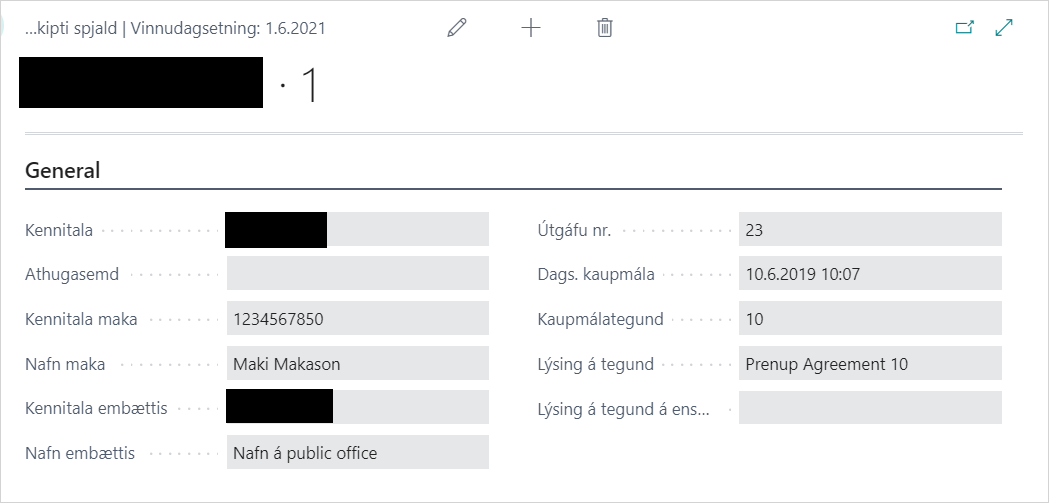Select the Kennitala maka field

tap(357, 319)
